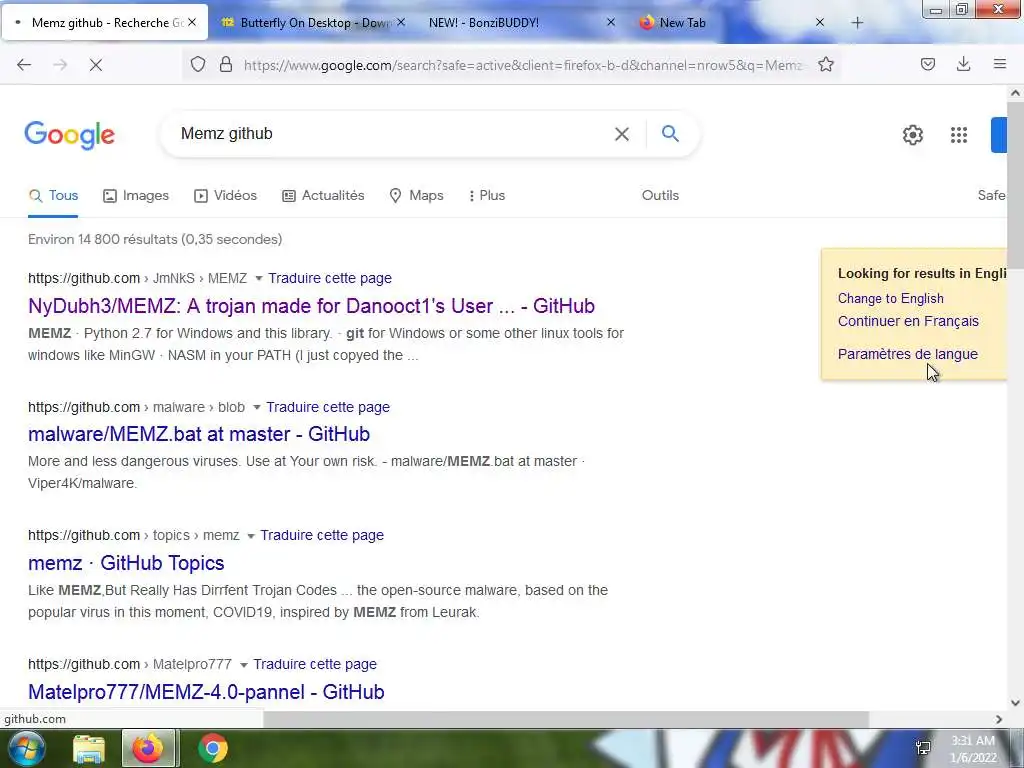Expand the dropdown arrow next to malware › blob
Screen dimensions: 1024x768
coord(257,408)
